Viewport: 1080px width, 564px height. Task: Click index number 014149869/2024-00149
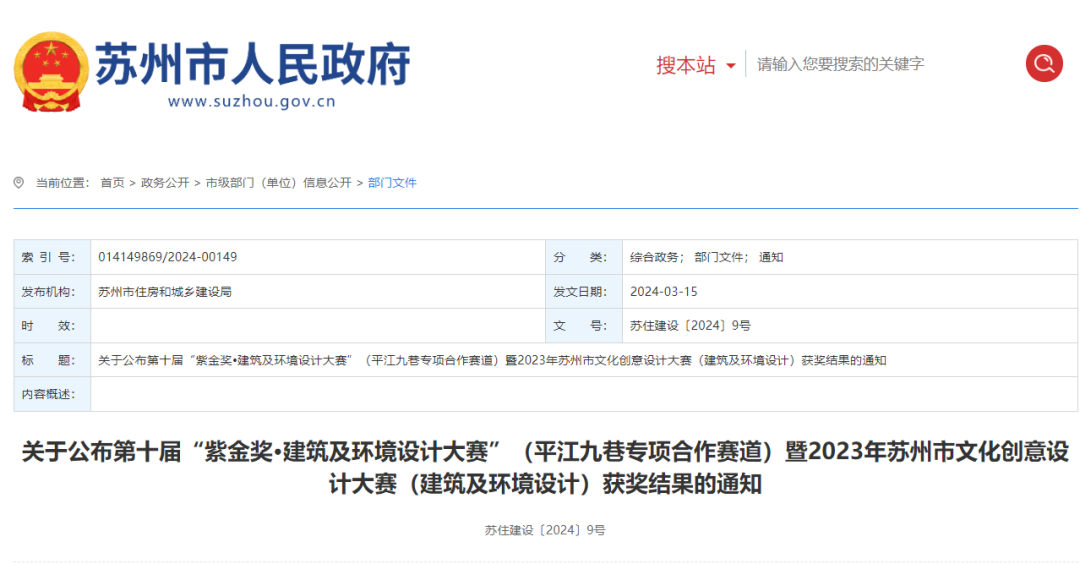[167, 257]
